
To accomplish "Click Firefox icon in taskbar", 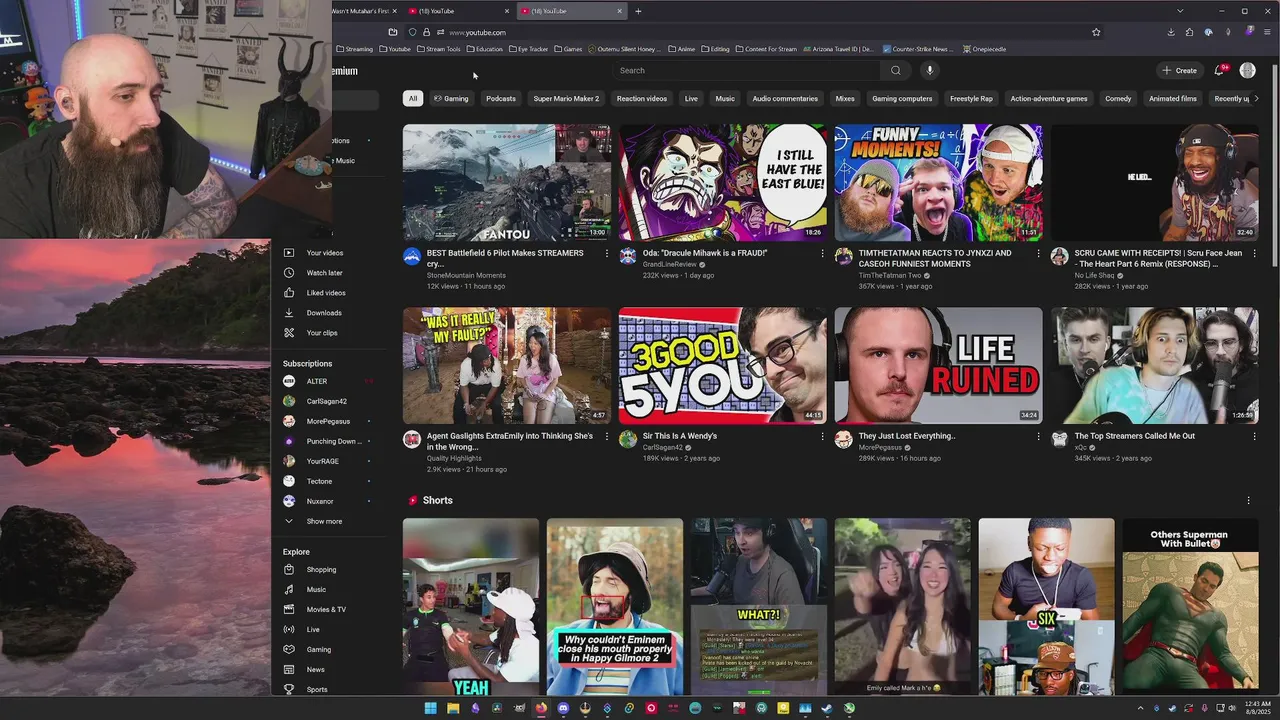I will (541, 708).
